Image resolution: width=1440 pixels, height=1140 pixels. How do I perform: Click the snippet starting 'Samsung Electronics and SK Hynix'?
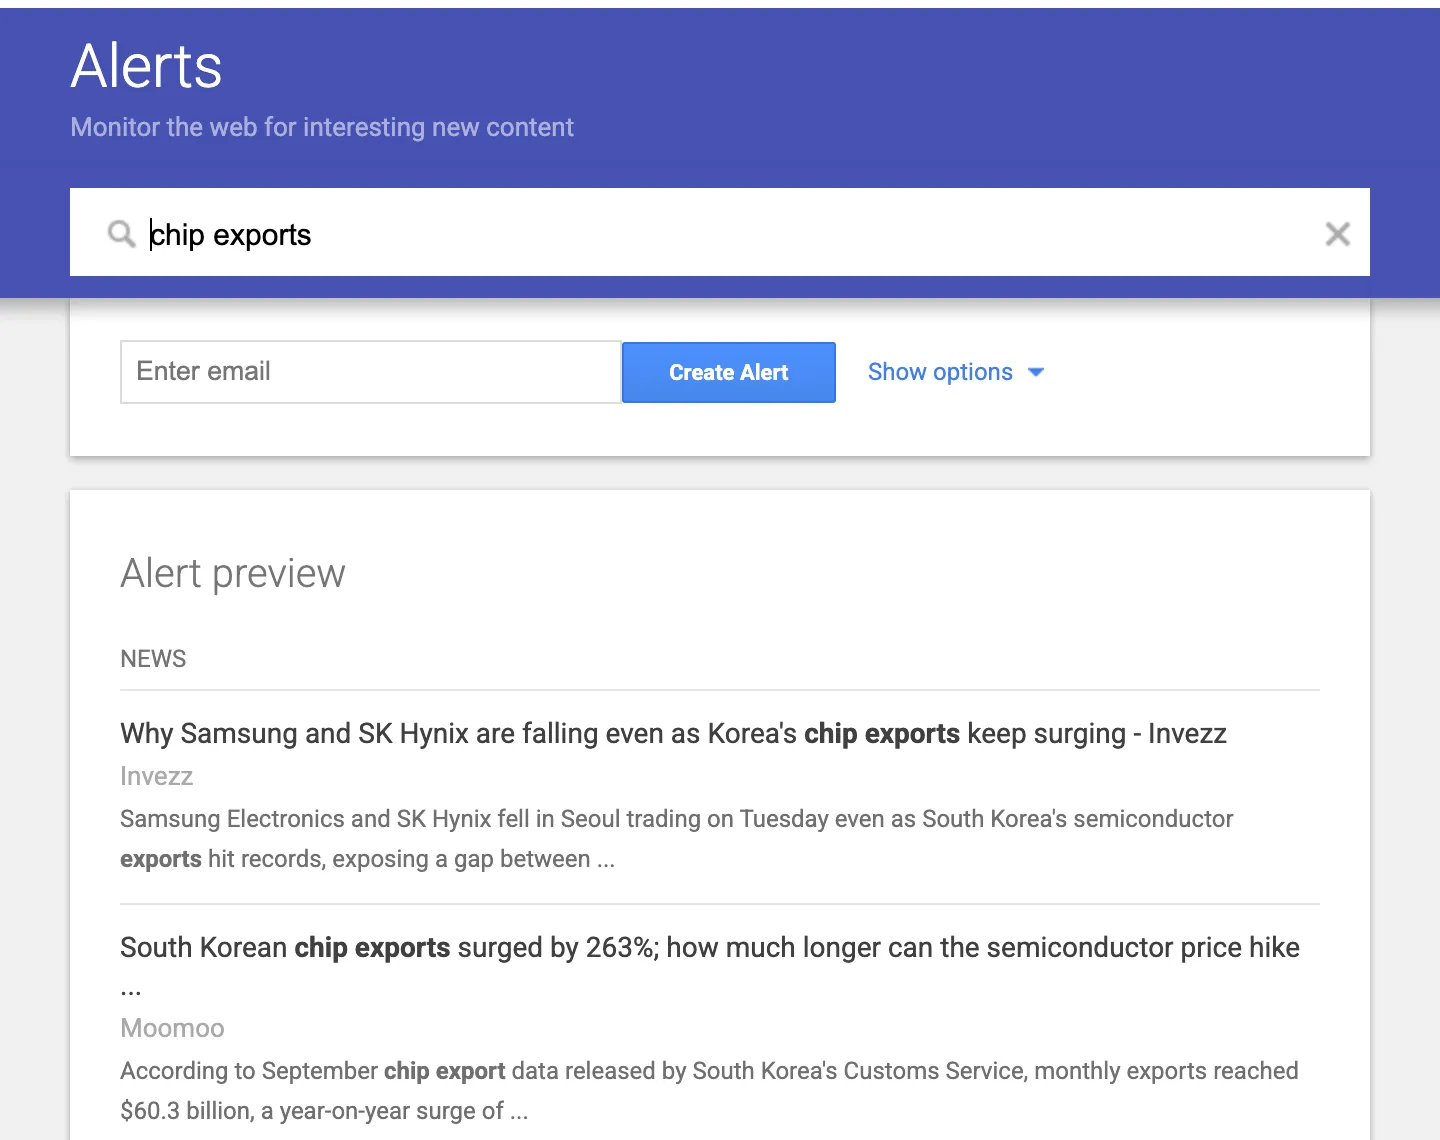pyautogui.click(x=676, y=839)
